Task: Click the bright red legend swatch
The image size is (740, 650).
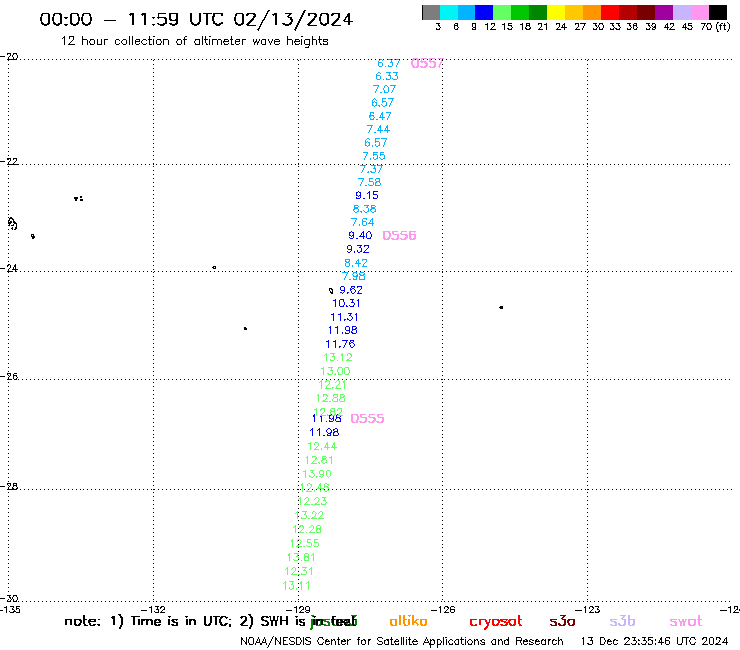Action: [610, 12]
